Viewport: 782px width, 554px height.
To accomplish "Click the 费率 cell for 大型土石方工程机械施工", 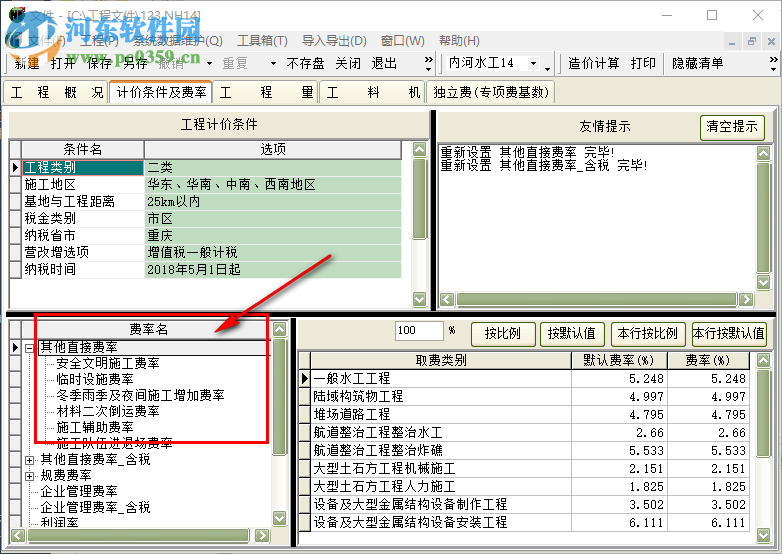I will [x=708, y=468].
